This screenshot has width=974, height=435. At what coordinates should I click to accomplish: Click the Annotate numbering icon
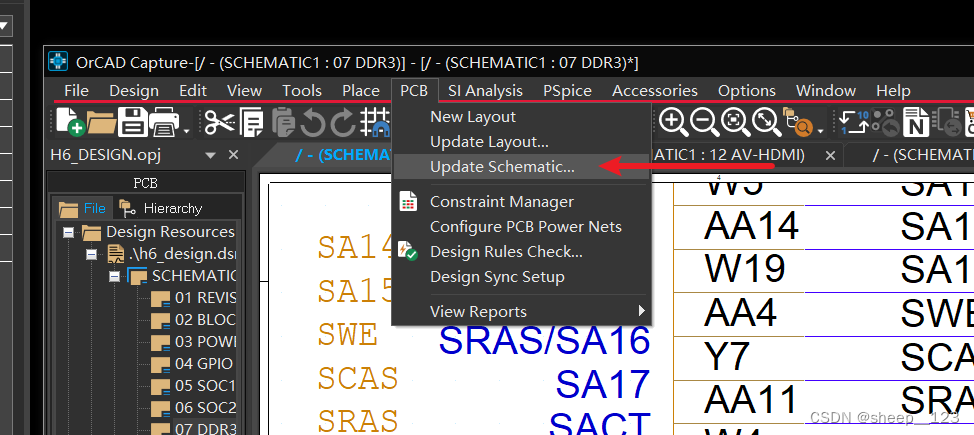[855, 122]
